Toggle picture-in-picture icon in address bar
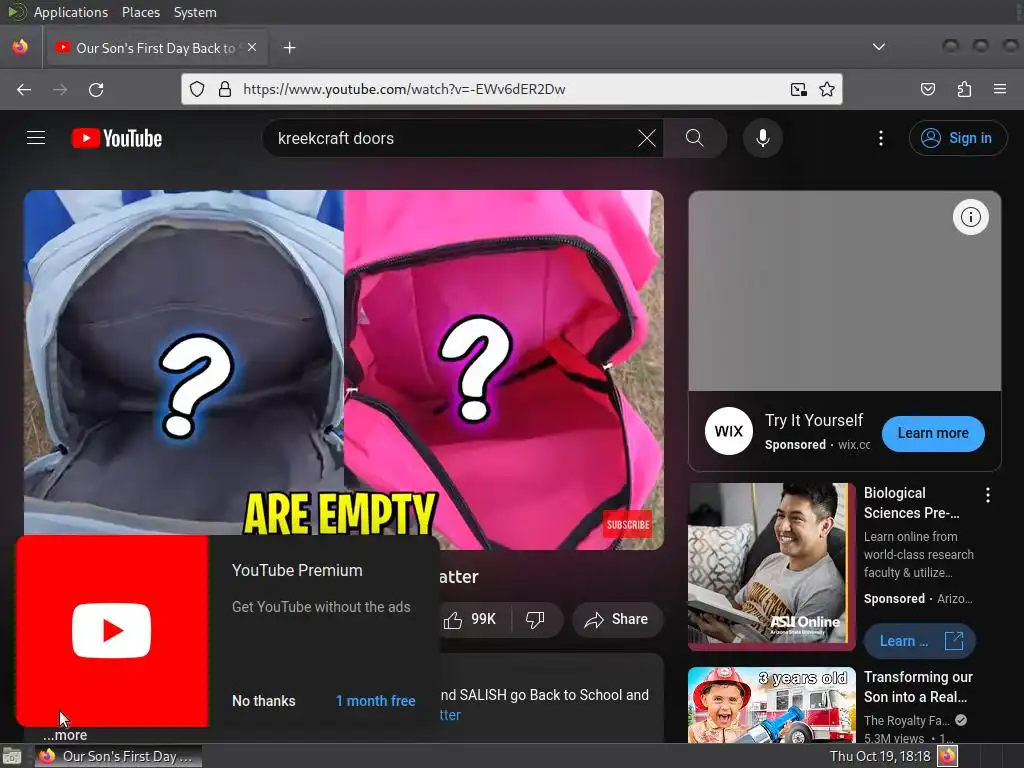Screen dimensions: 1024x768 [x=798, y=89]
